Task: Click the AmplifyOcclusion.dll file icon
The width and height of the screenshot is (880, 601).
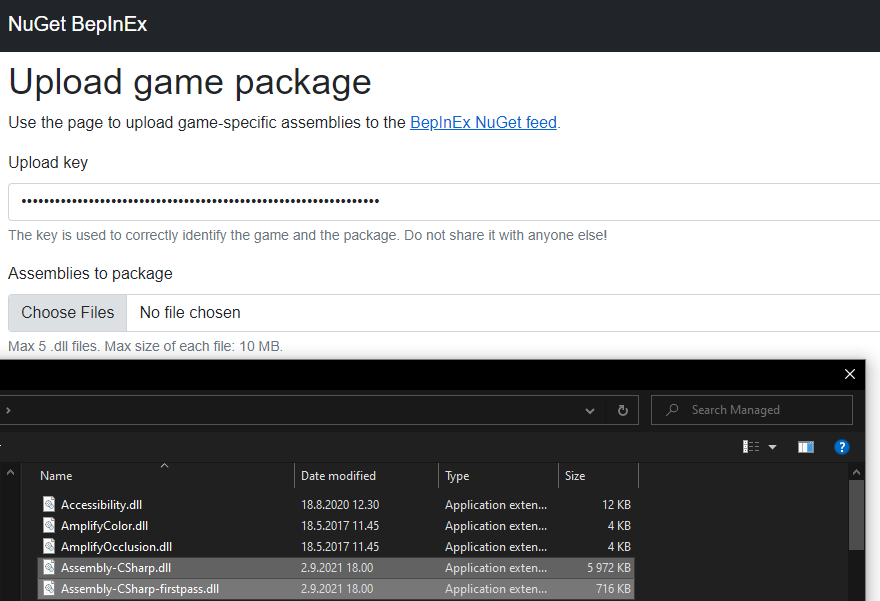Action: click(49, 547)
